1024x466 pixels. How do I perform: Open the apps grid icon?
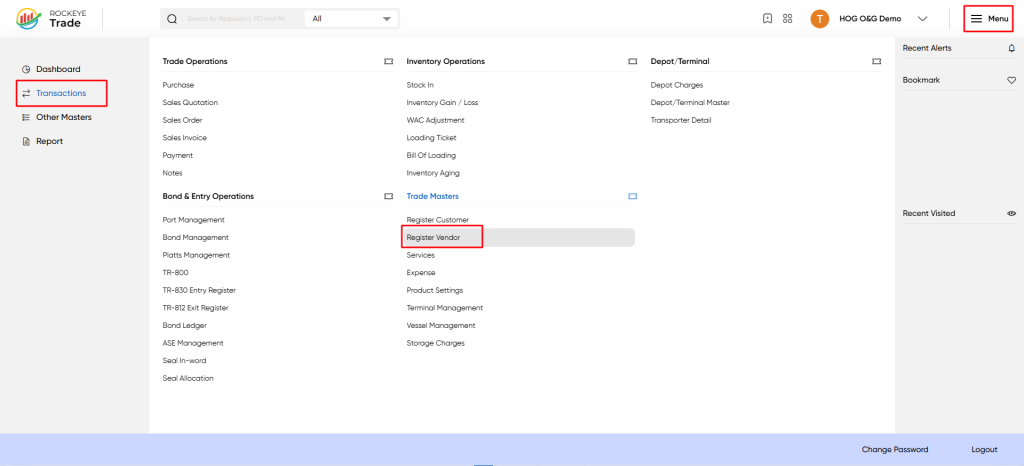point(787,19)
